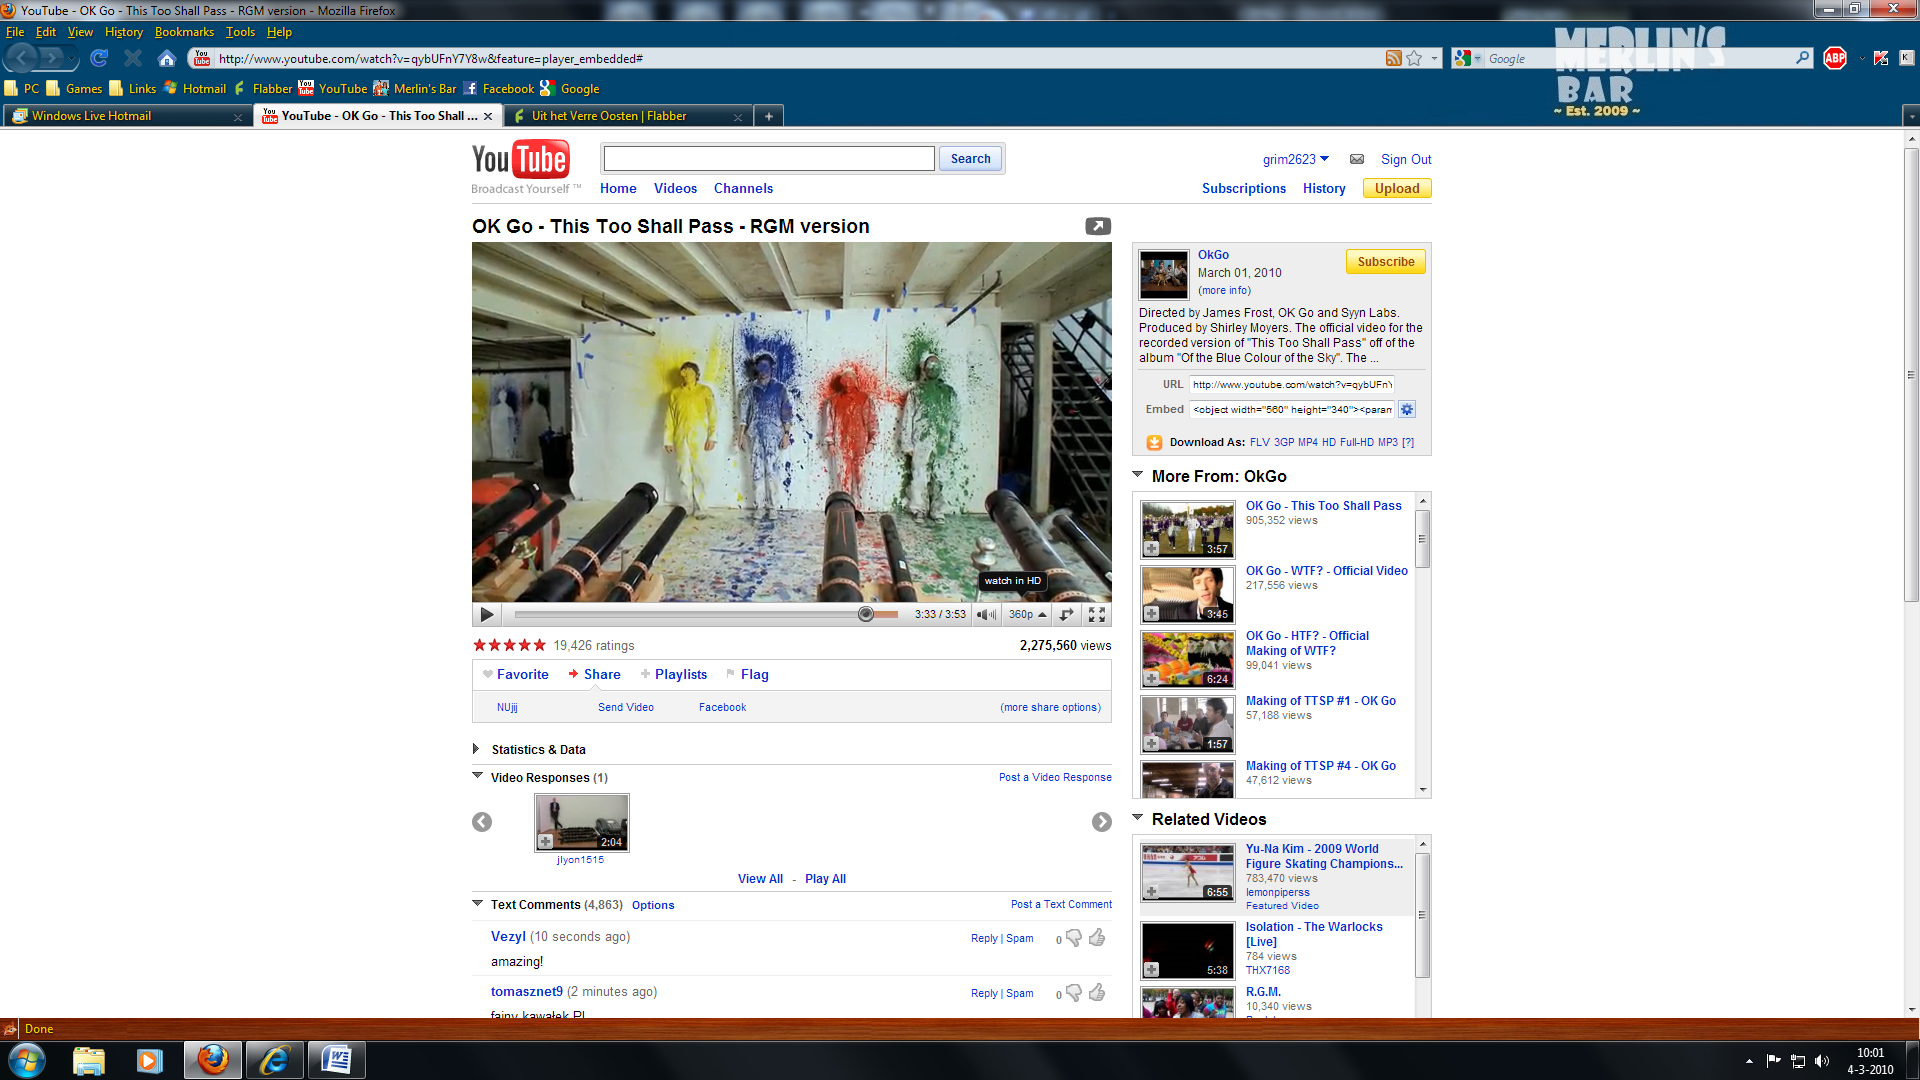Open the grim2623 account dropdown
This screenshot has height=1080, width=1920.
coord(1296,159)
